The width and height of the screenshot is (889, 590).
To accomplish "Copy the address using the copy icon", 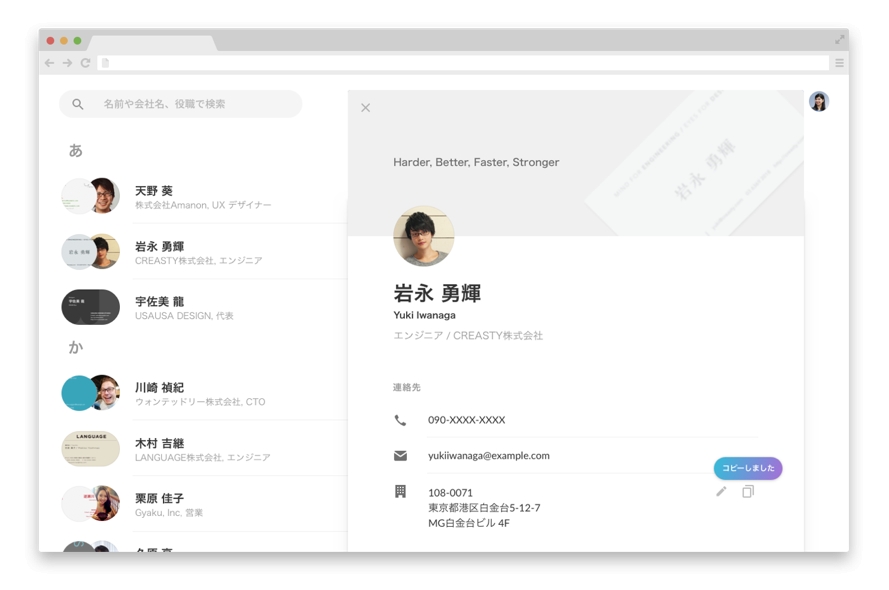I will 748,491.
